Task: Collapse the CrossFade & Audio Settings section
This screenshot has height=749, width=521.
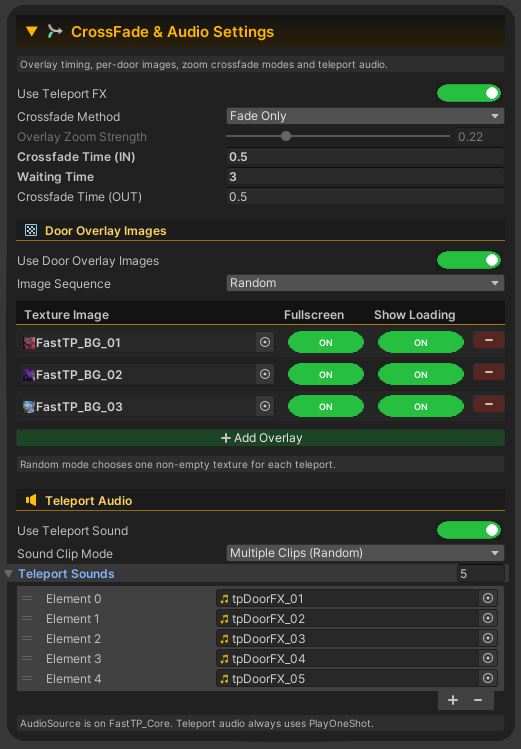Action: click(x=32, y=32)
